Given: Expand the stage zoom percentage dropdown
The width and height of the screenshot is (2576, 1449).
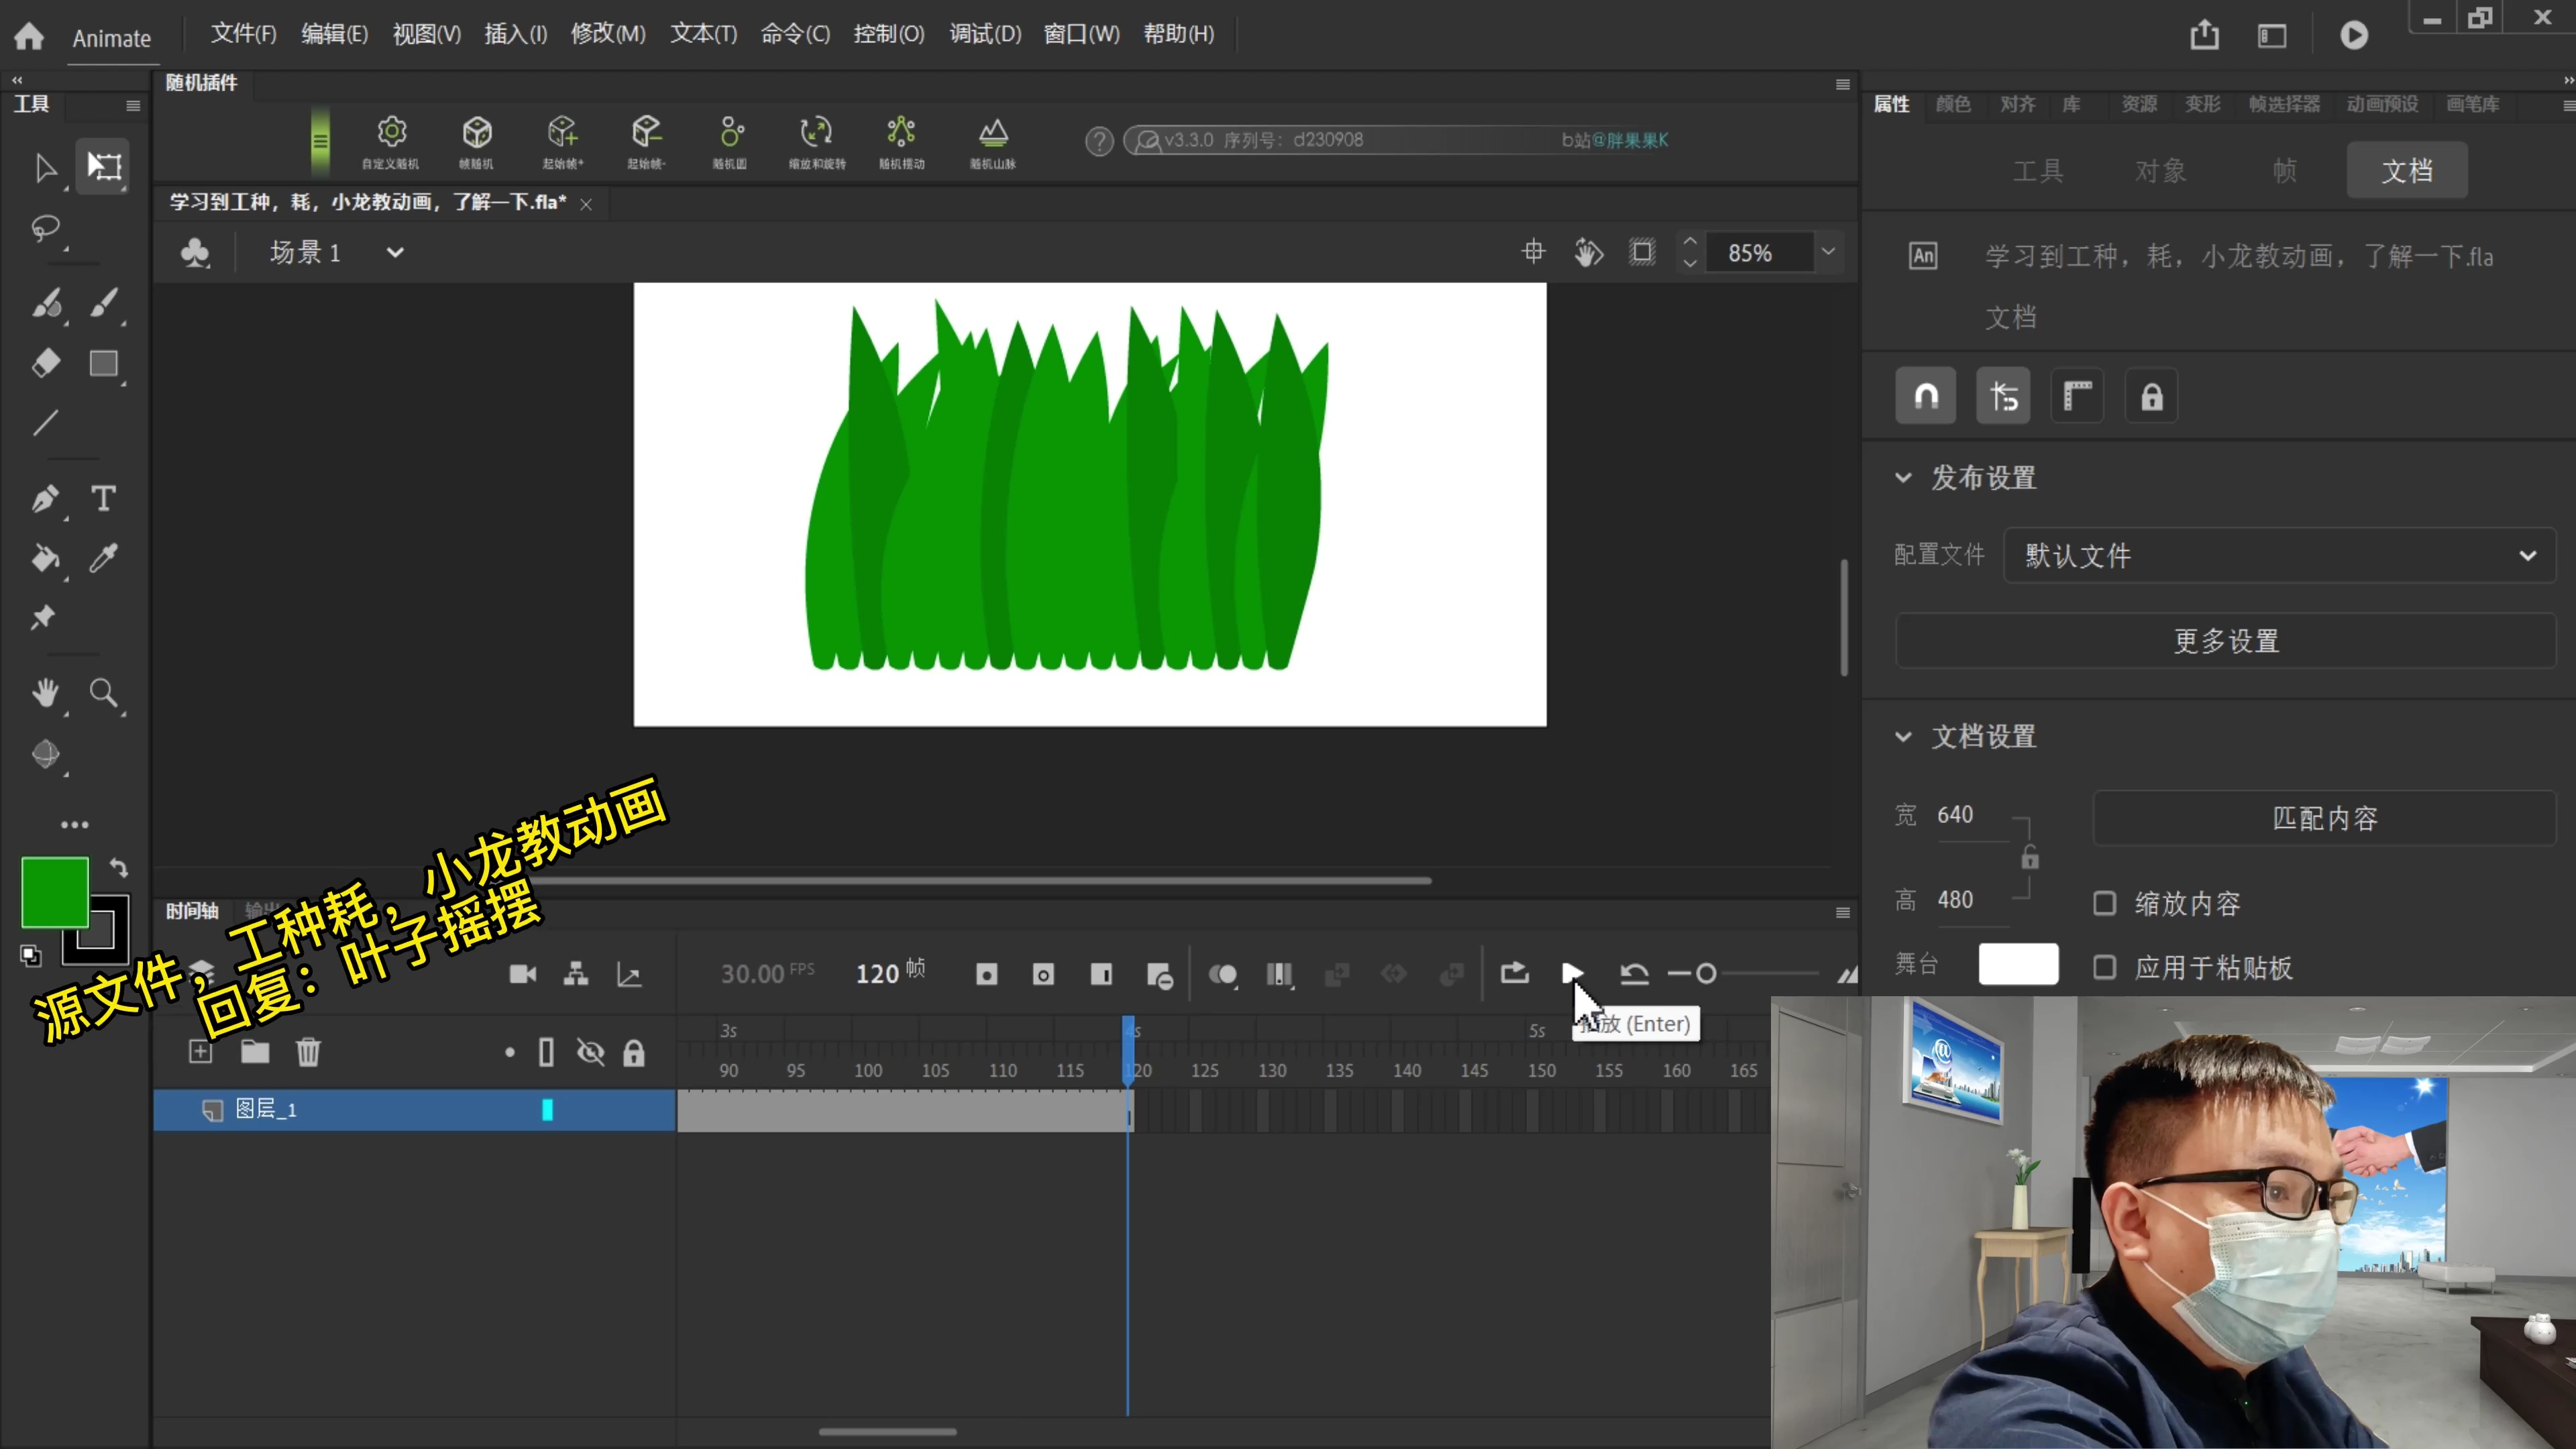Looking at the screenshot, I should [x=1828, y=252].
